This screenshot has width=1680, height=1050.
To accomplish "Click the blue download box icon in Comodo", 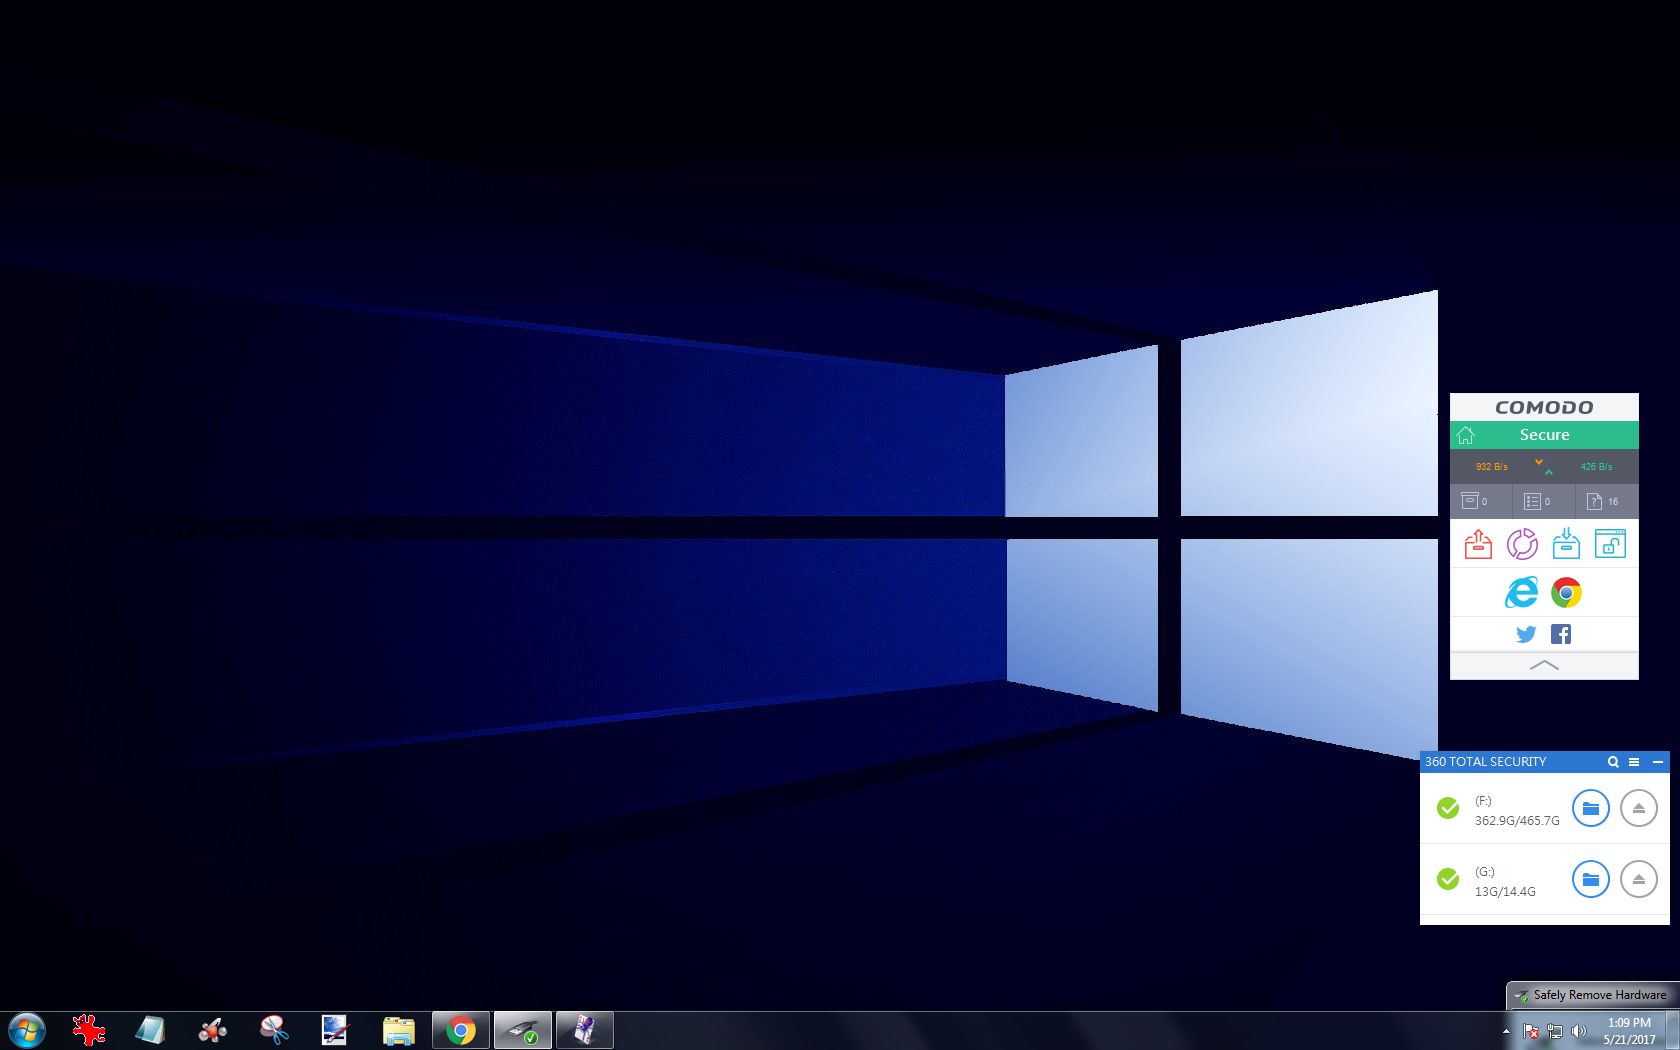I will 1566,544.
